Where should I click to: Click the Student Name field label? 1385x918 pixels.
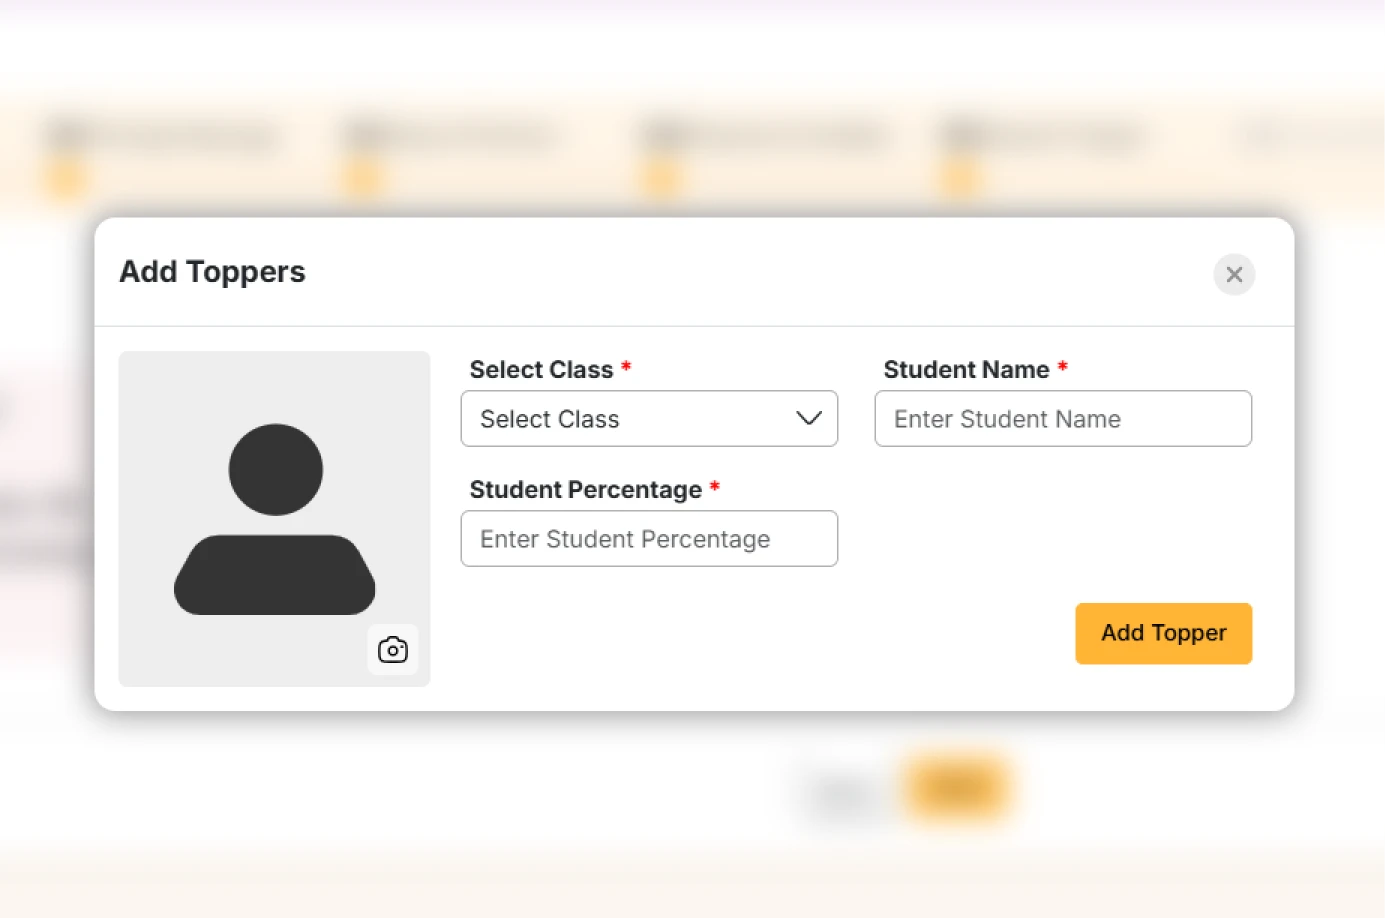(966, 370)
